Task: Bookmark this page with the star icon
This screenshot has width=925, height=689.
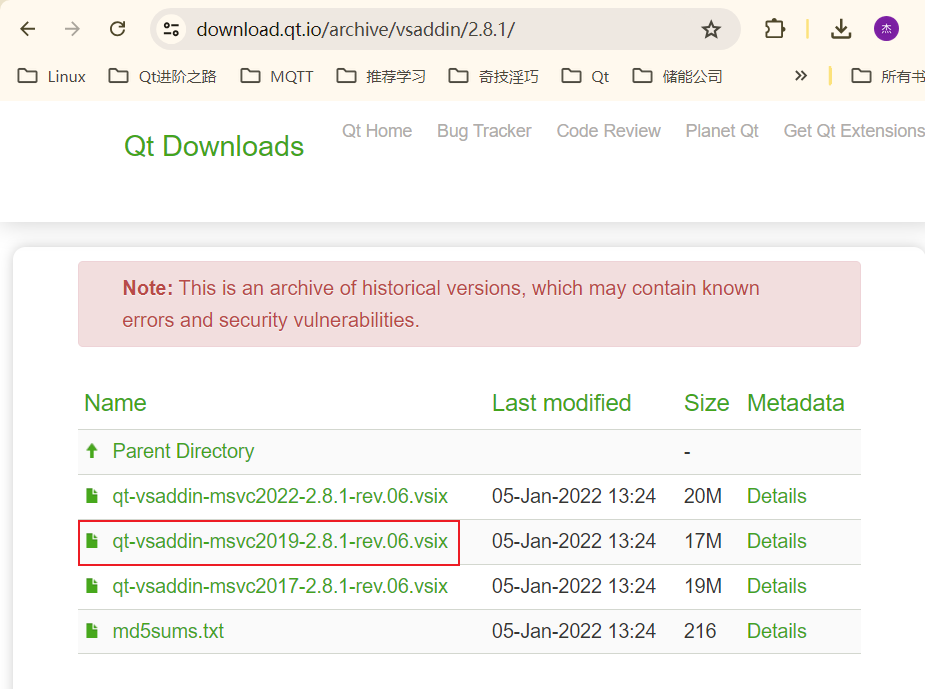Action: (x=711, y=29)
